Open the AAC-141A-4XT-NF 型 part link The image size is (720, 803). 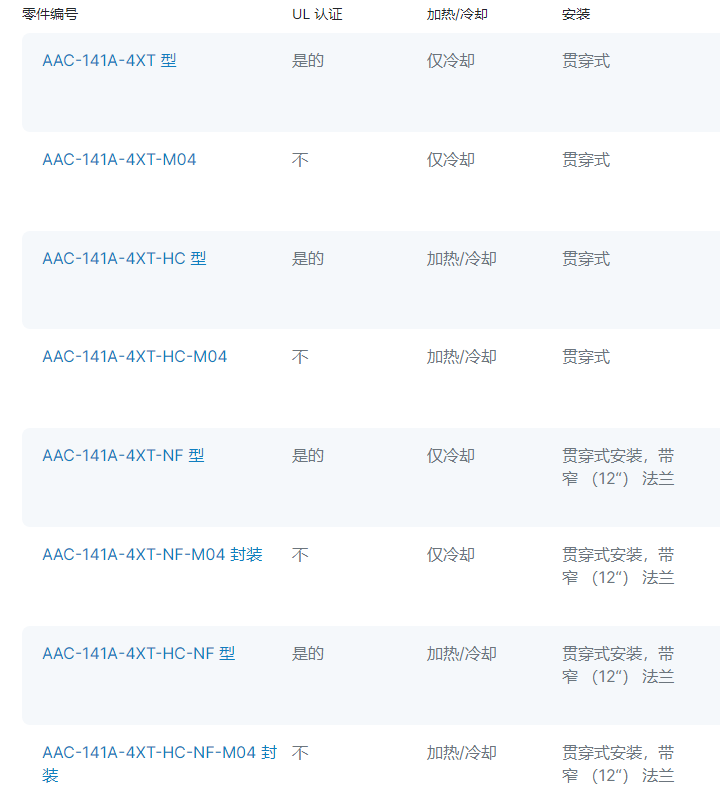(123, 456)
